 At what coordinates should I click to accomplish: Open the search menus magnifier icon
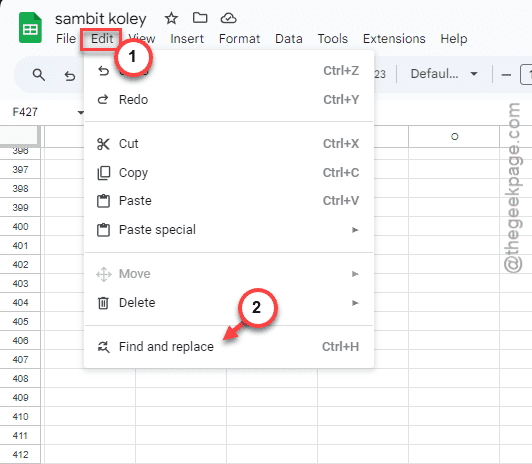pyautogui.click(x=39, y=75)
